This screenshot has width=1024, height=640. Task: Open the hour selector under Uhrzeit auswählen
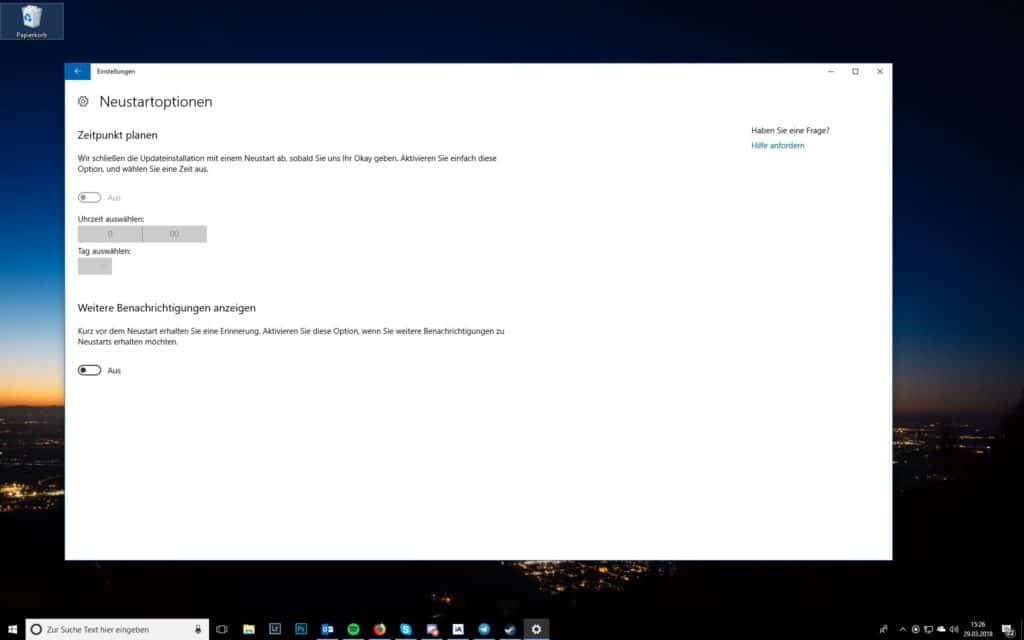(109, 233)
